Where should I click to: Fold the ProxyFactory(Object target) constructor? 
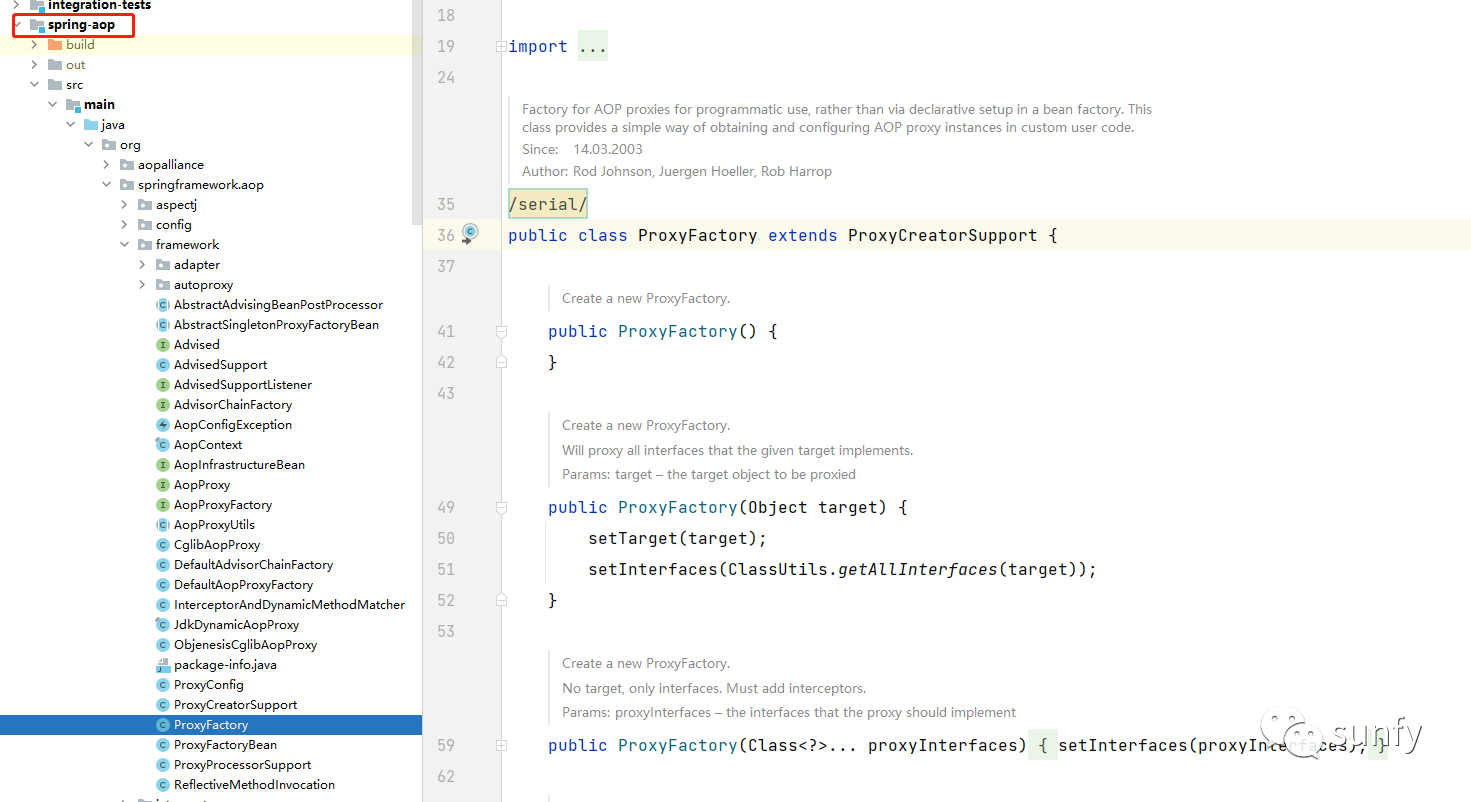501,507
